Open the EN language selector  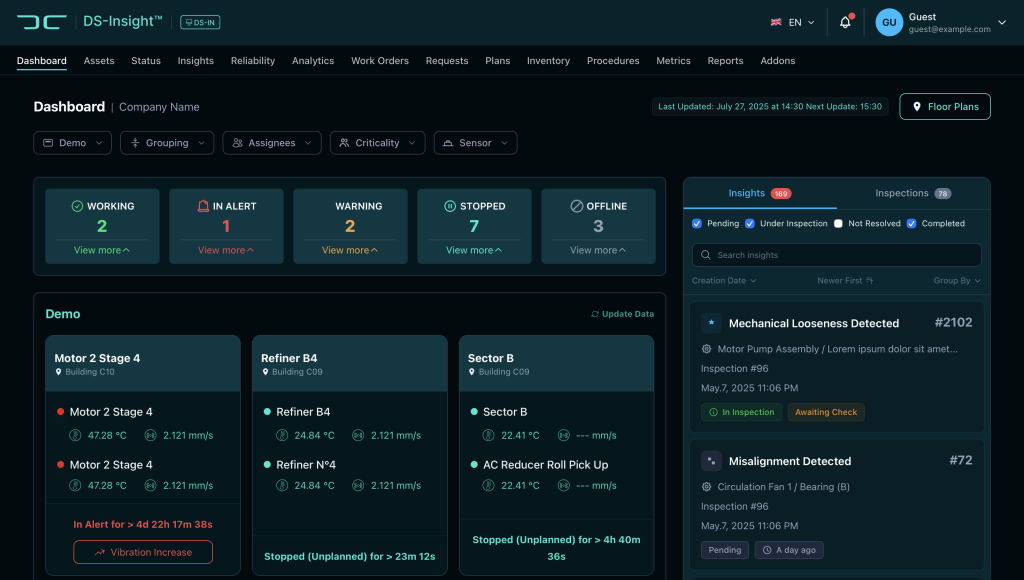pyautogui.click(x=792, y=22)
